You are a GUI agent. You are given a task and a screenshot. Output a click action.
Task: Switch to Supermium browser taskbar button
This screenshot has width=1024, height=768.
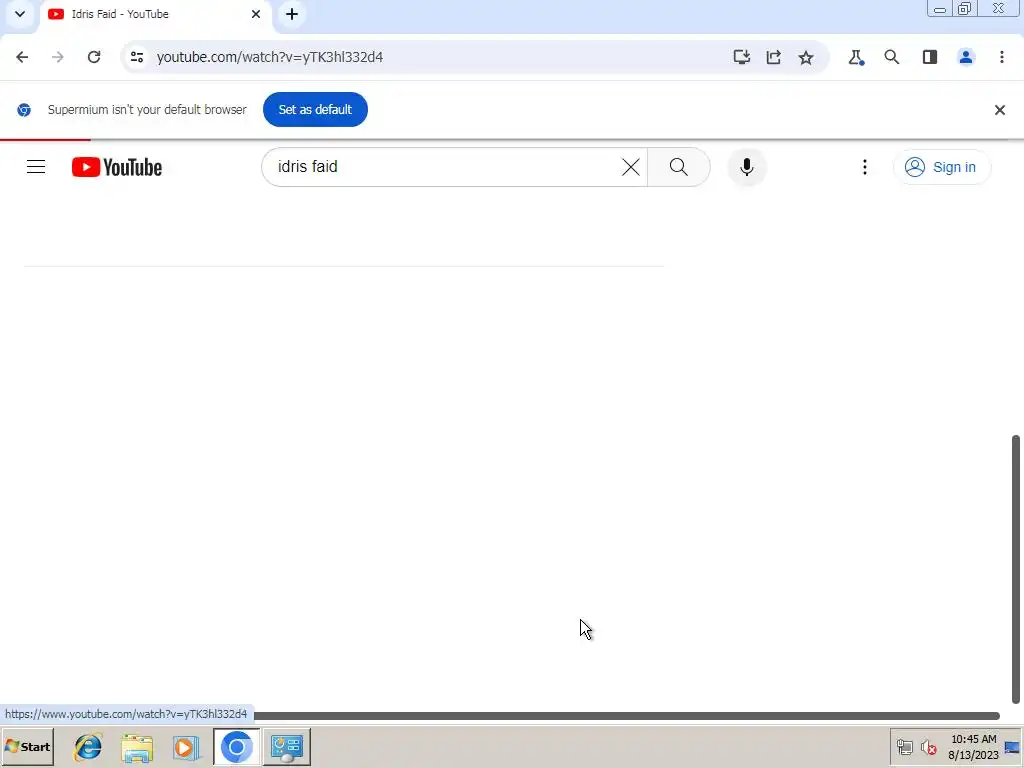[x=236, y=746]
